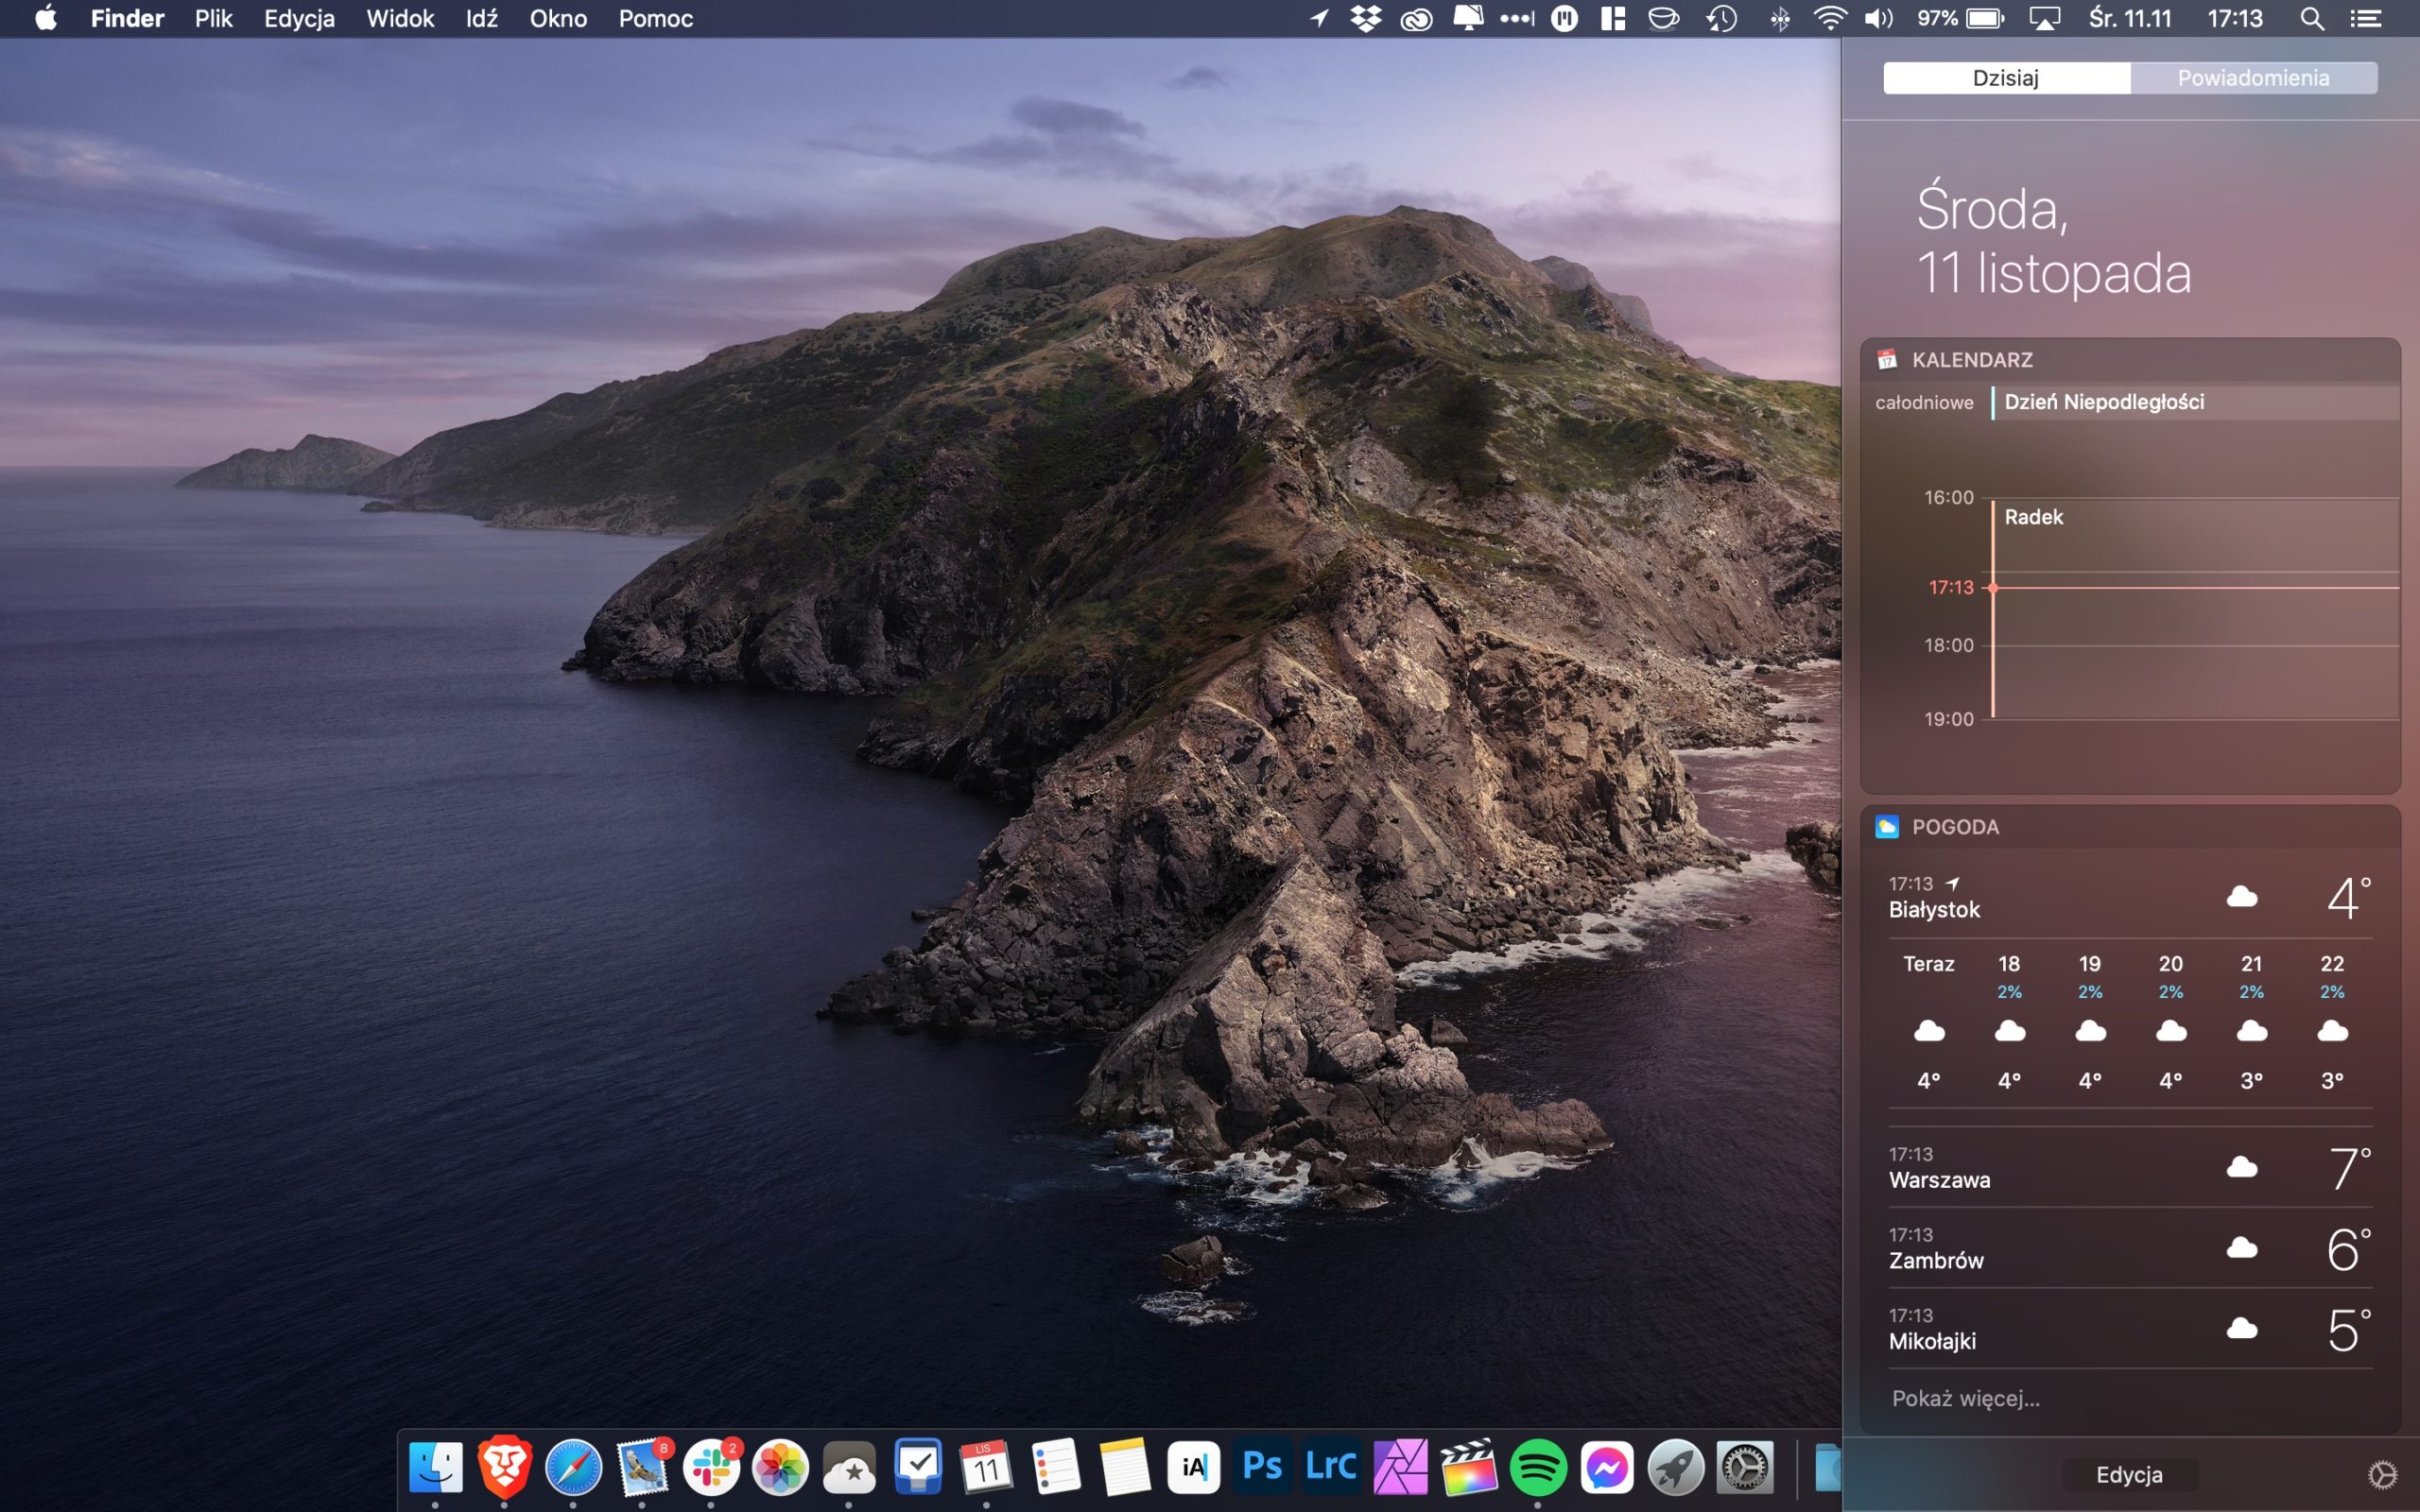Screen dimensions: 2420x1512
Task: Open Launchpad rocket icon in Dock
Action: (1676, 1467)
